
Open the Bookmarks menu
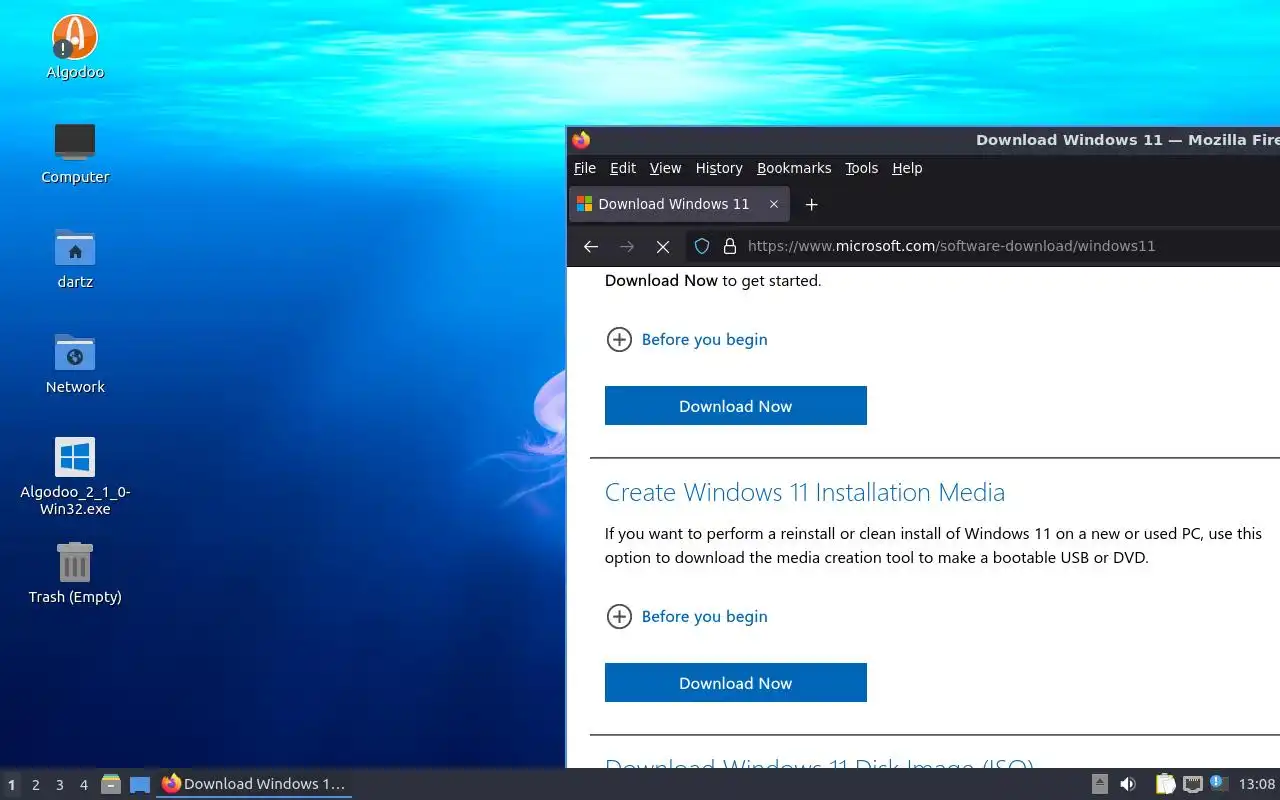[794, 168]
